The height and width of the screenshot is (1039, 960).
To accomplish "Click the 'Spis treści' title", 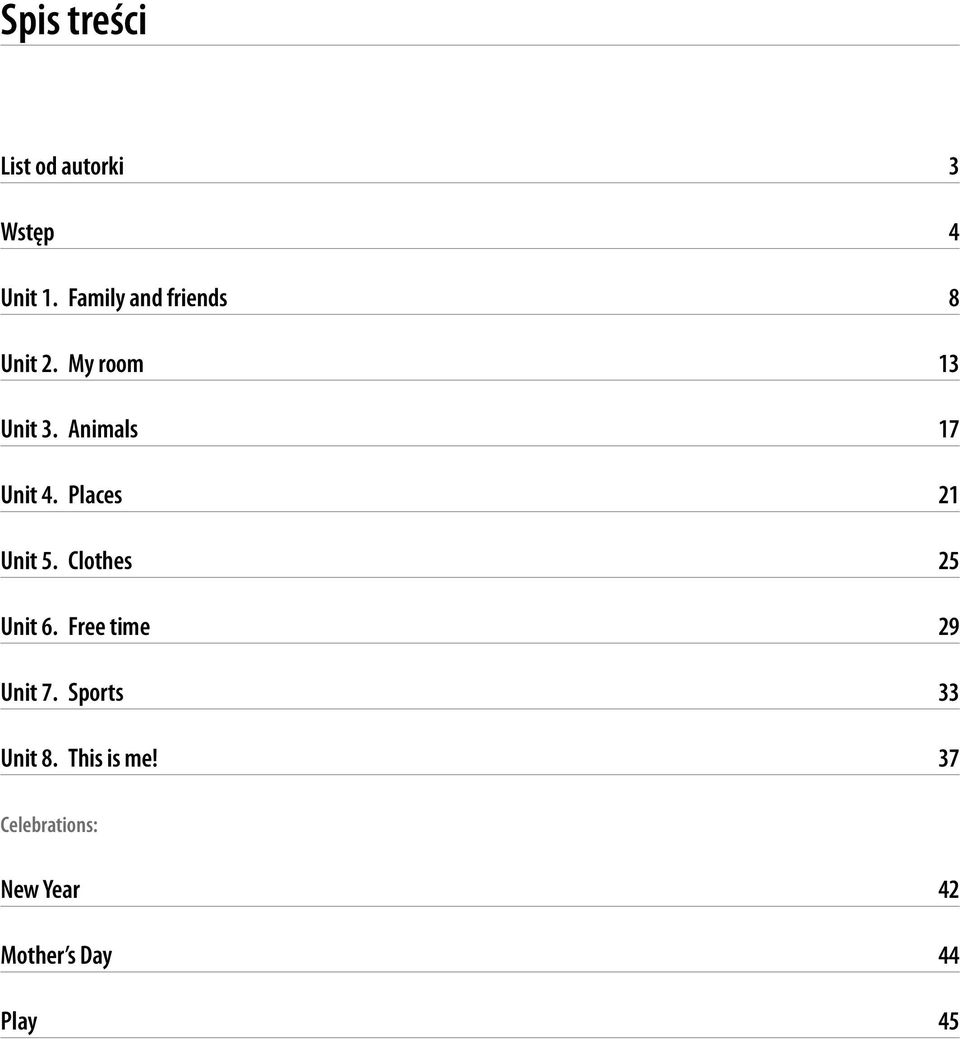I will [x=73, y=20].
